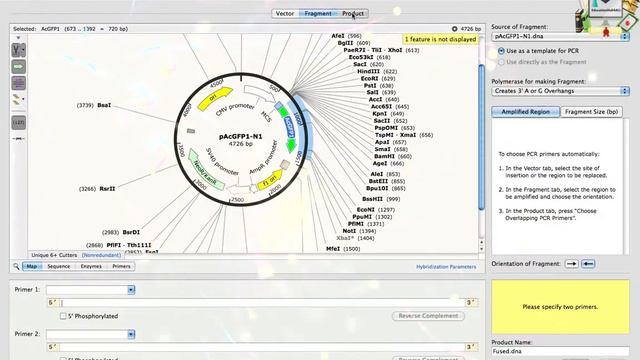This screenshot has height=360, width=640.
Task: Click the BsrDI enzyme label
Action: coord(131,232)
